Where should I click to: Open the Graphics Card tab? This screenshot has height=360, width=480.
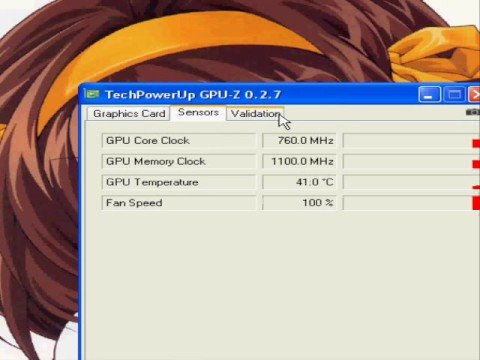click(129, 114)
